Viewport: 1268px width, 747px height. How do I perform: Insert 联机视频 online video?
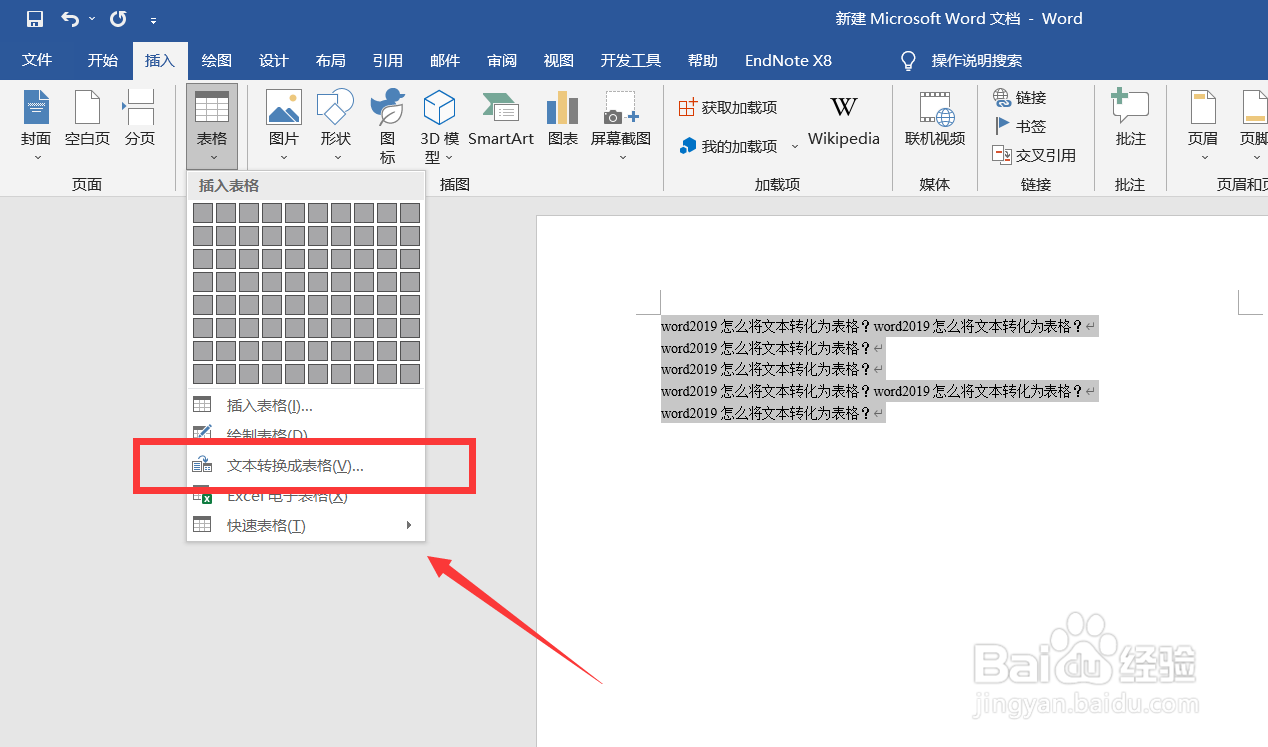(935, 120)
